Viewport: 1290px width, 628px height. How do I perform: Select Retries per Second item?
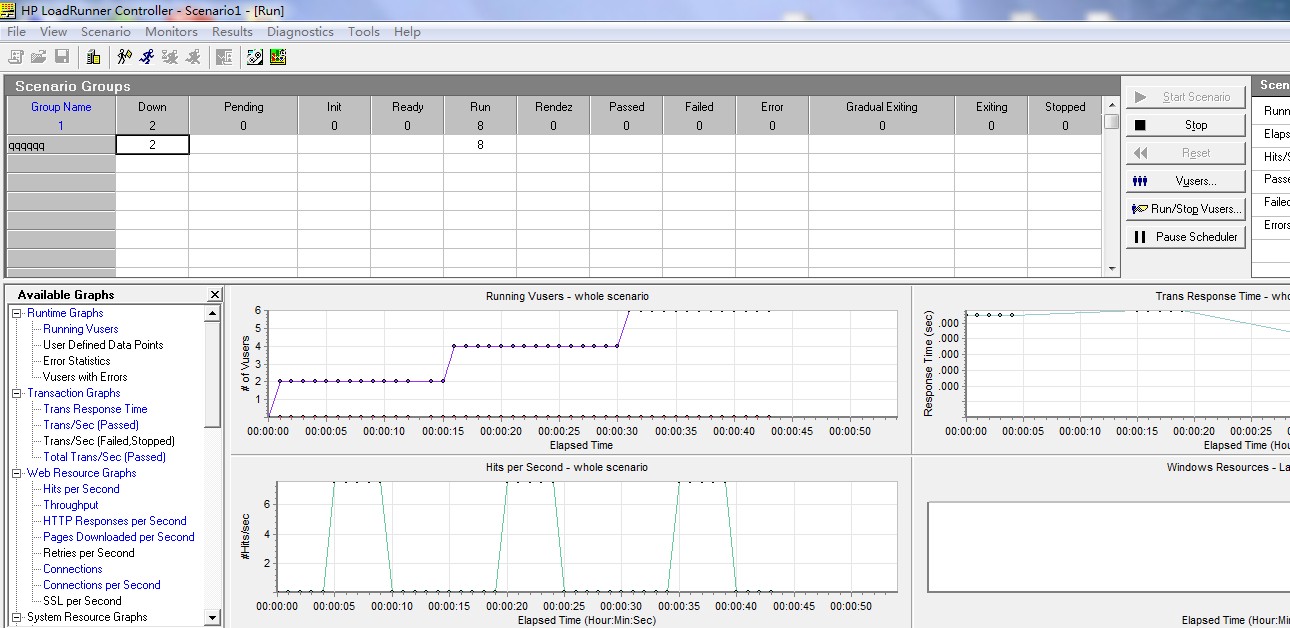point(89,553)
